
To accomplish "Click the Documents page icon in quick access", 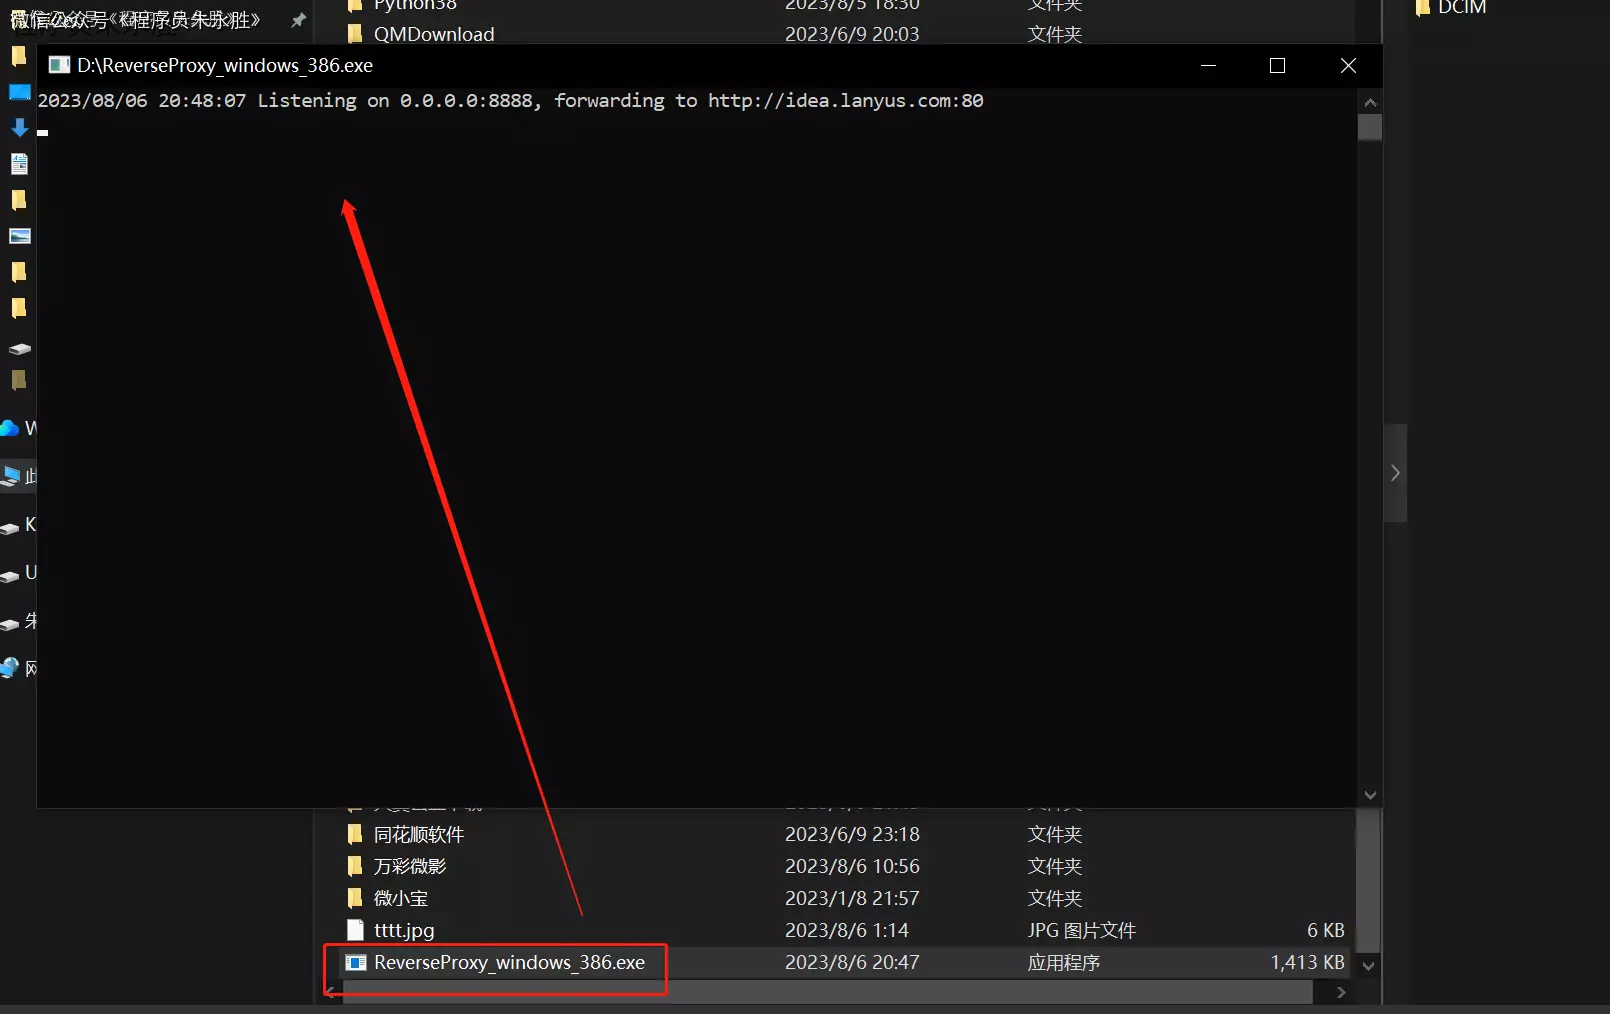I will click(19, 164).
